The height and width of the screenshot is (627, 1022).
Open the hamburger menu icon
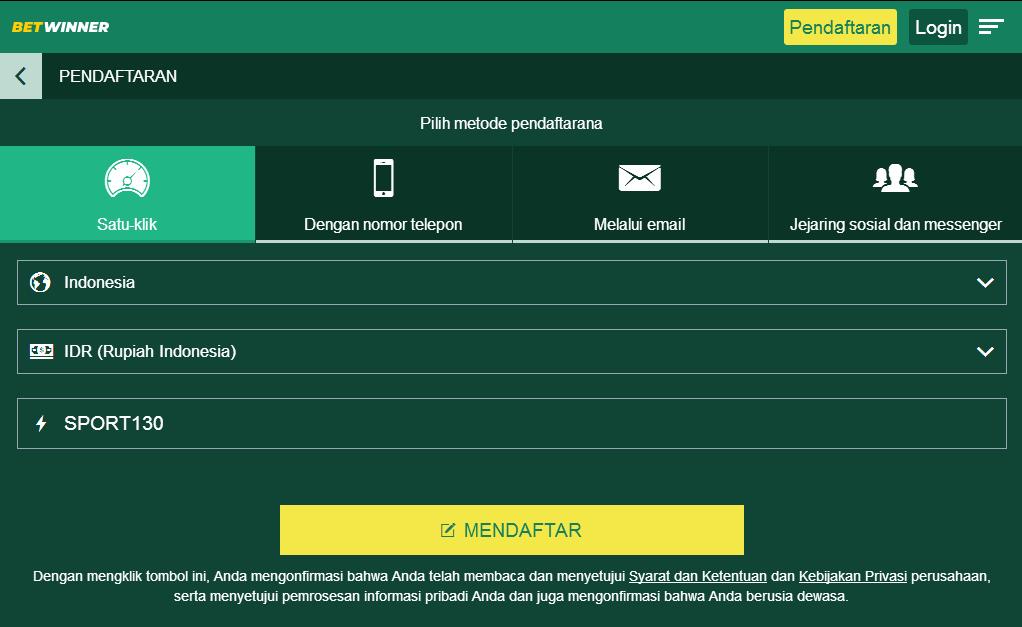click(991, 27)
